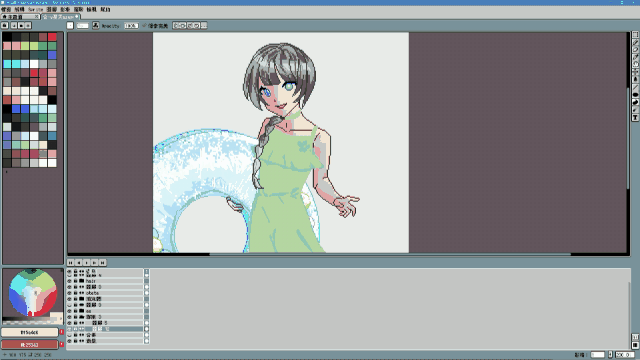The image size is (640, 360).
Task: Select the eyedropper tool
Action: [635, 57]
